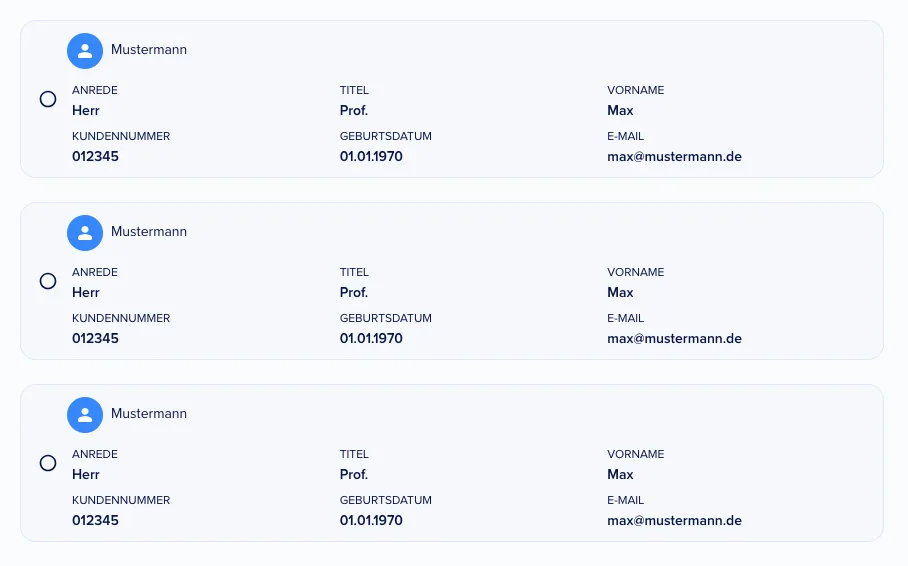Viewport: 908px width, 566px height.
Task: Click the email max@mustermann.de in the first card
Action: (x=674, y=156)
